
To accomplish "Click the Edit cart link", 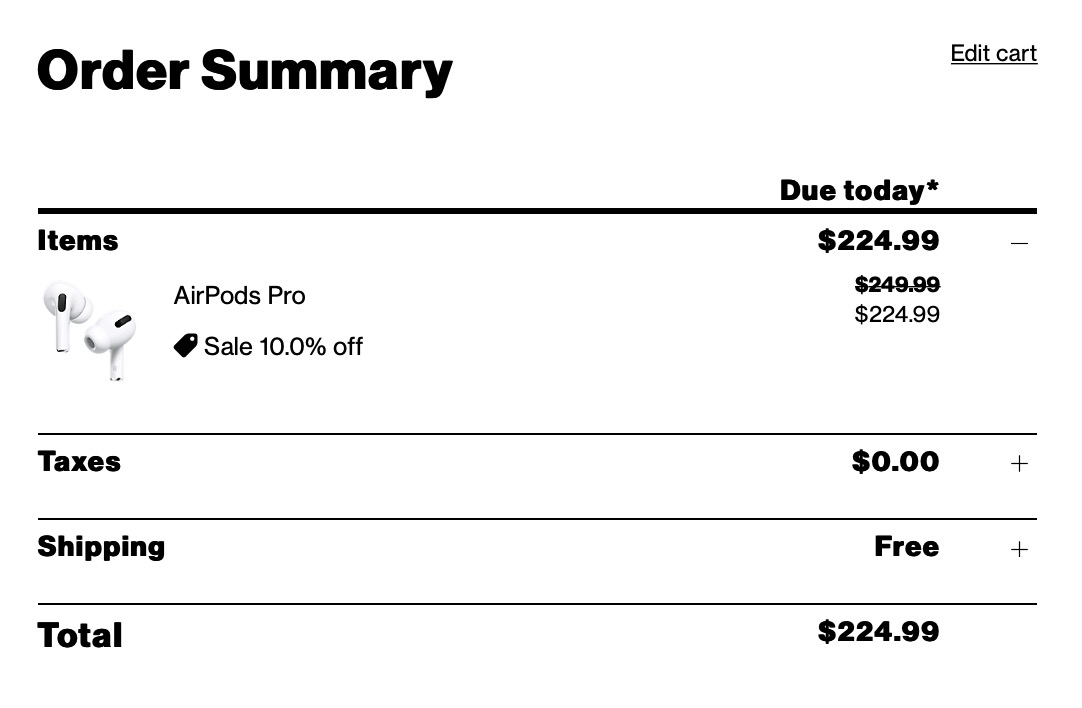I will (993, 54).
